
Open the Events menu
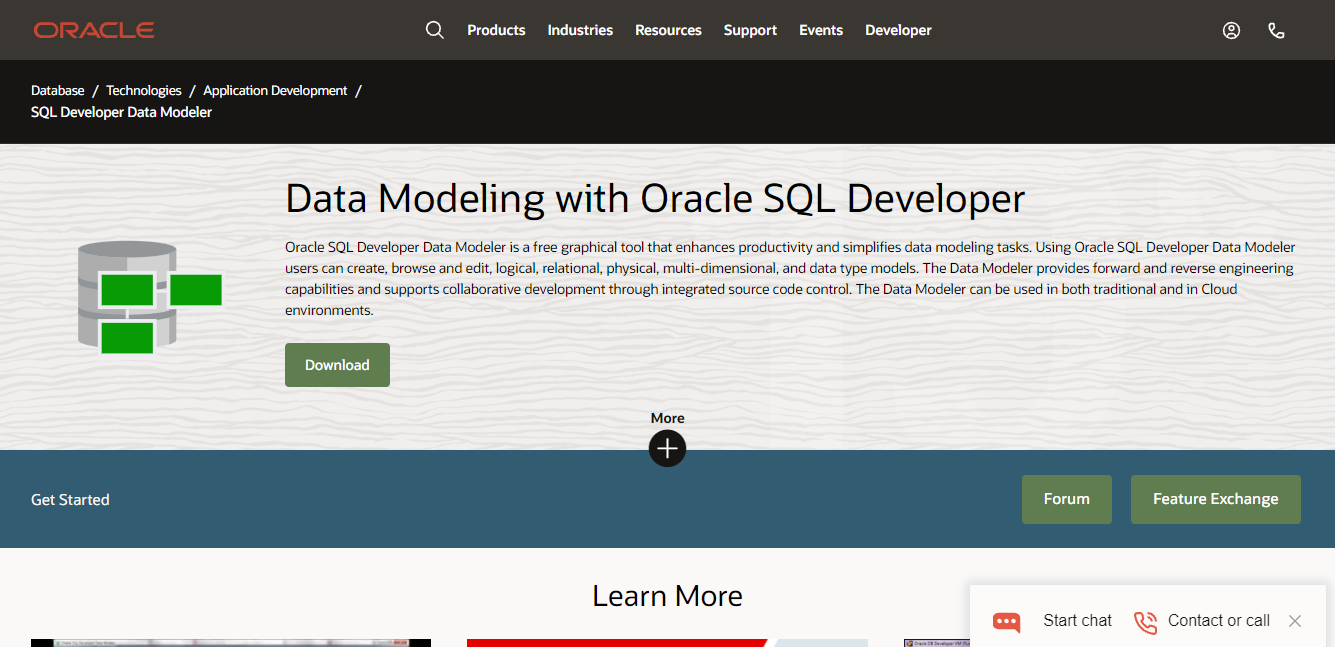click(821, 30)
